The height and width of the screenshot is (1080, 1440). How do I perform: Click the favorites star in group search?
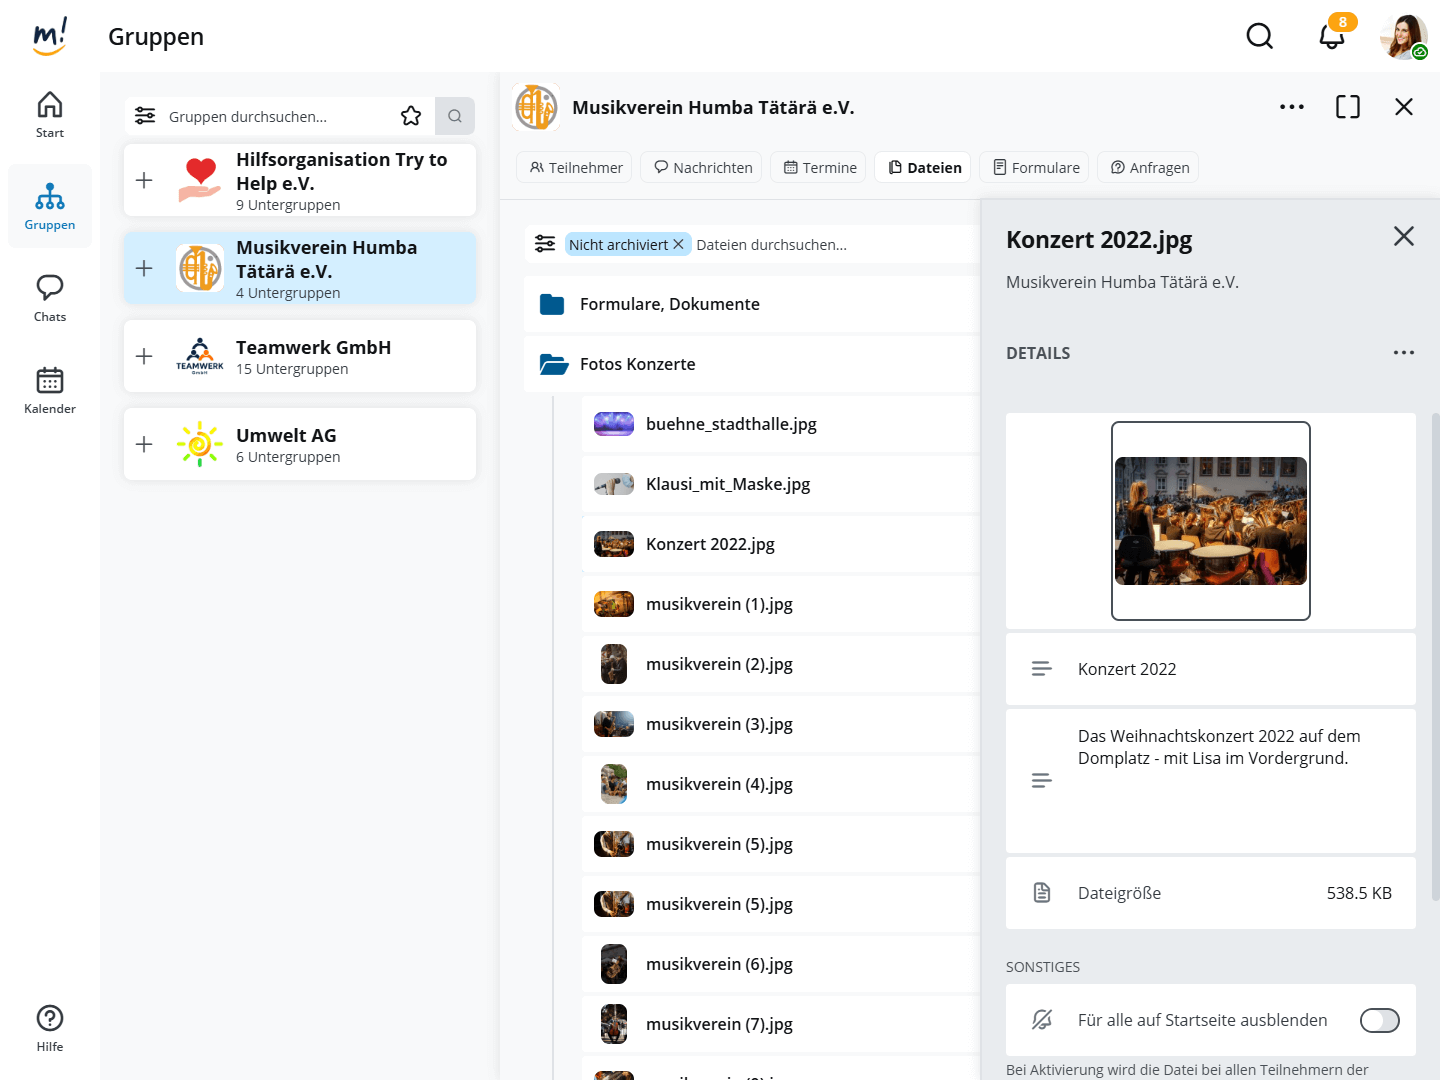411,116
